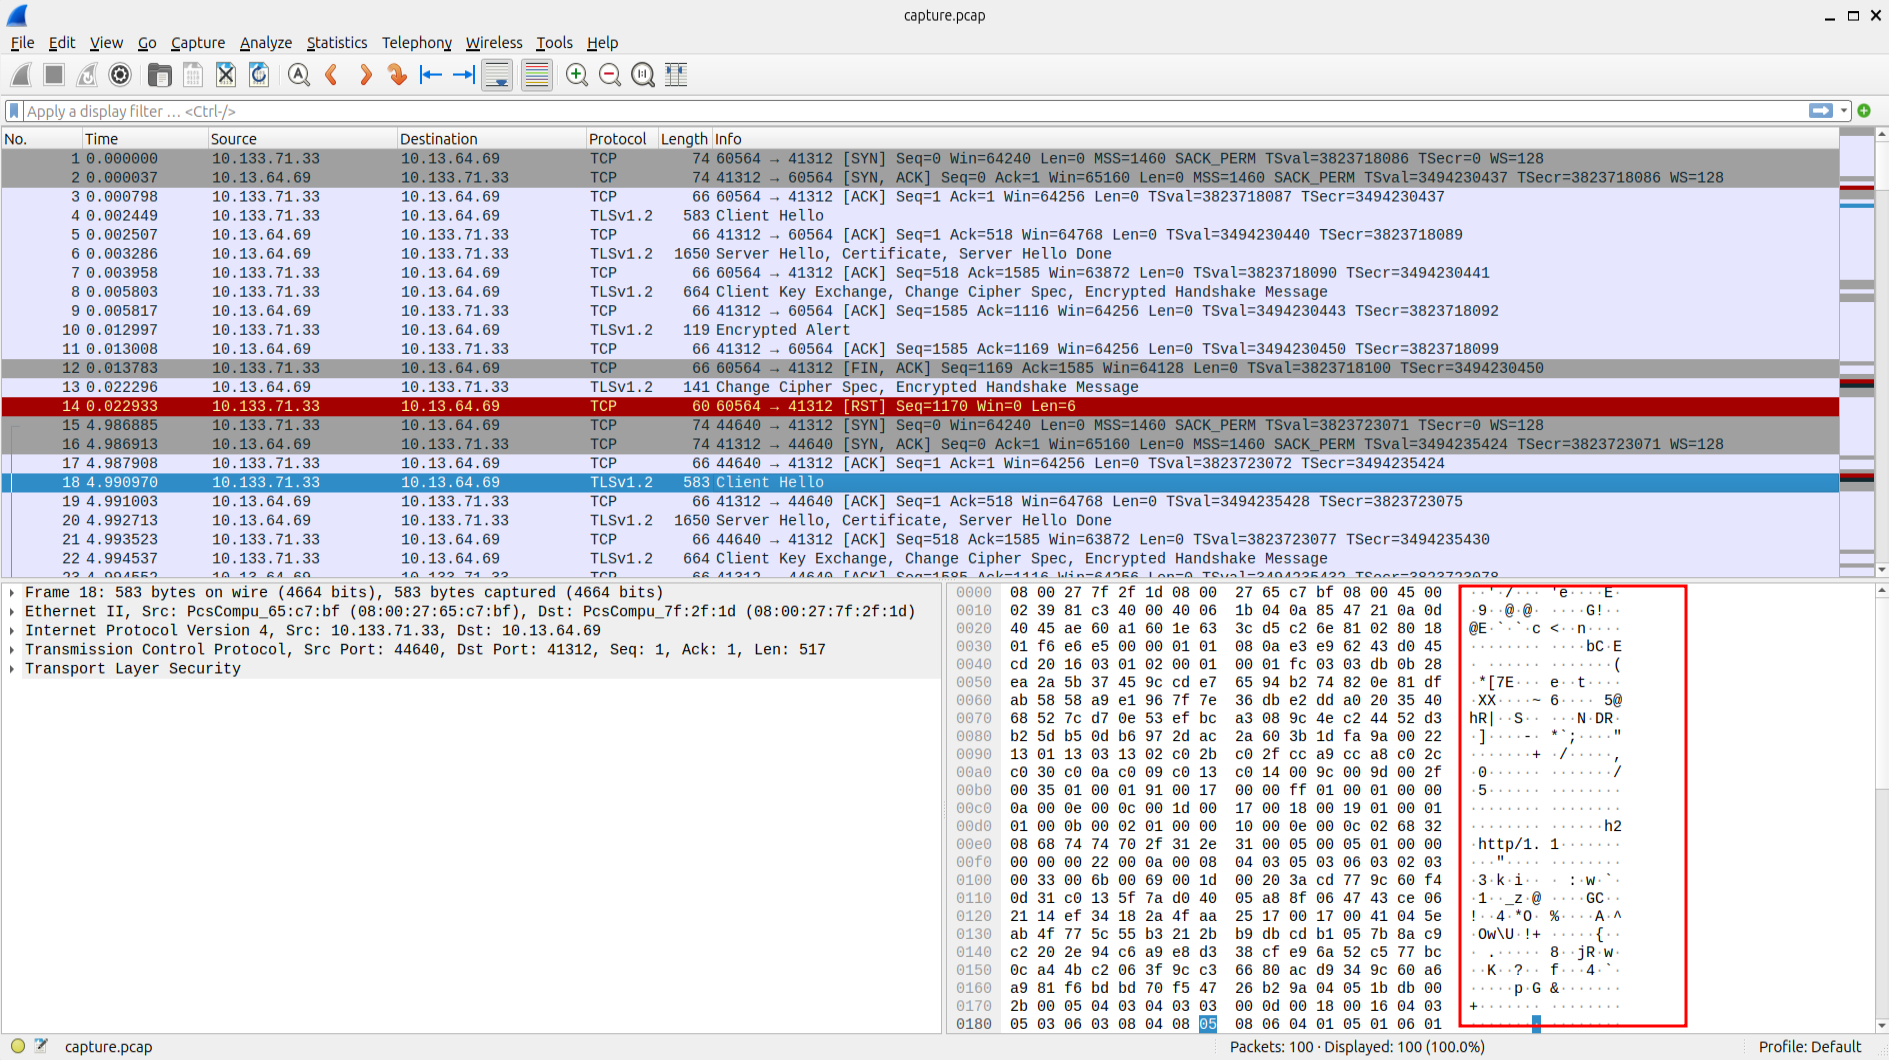
Task: Restart the current capture
Action: [87, 75]
